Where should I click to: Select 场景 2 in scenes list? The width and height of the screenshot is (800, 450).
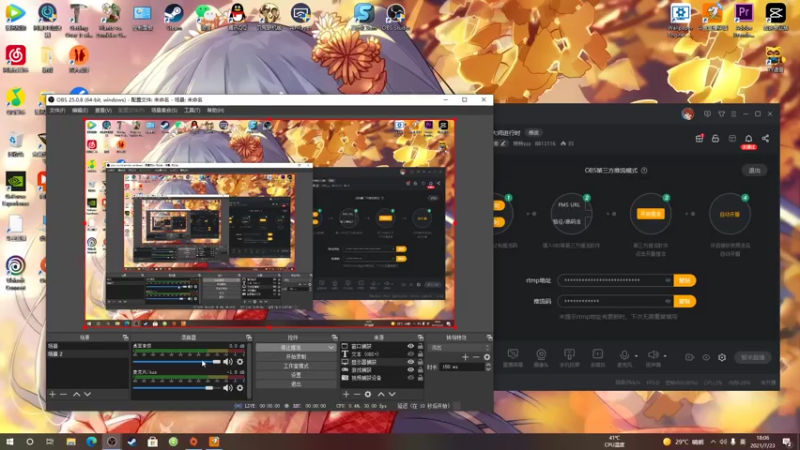click(x=87, y=354)
